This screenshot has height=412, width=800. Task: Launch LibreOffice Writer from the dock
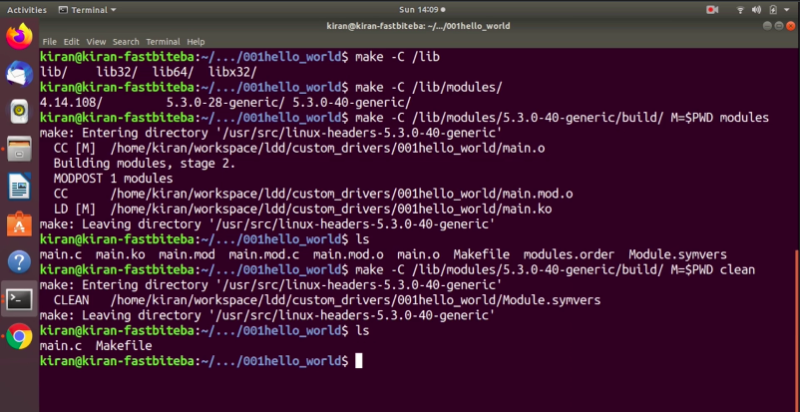[x=19, y=186]
